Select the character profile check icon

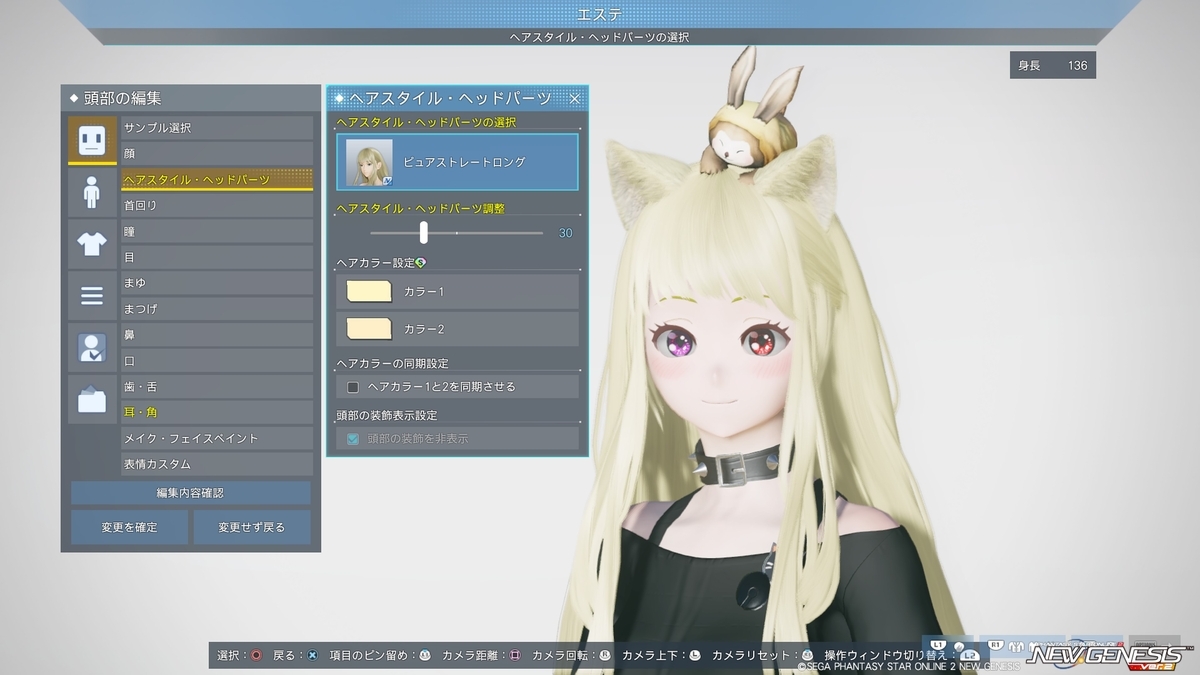click(x=92, y=348)
